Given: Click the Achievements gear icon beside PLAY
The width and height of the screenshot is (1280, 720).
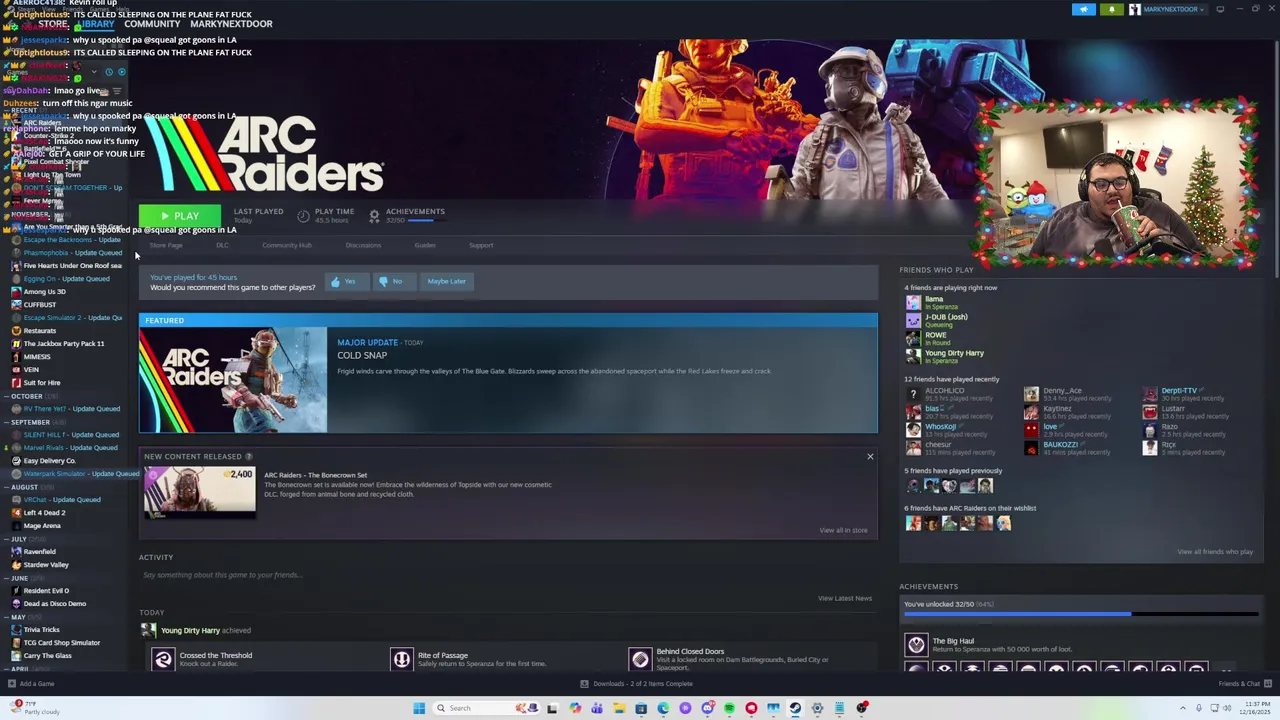Looking at the screenshot, I should click(x=374, y=215).
